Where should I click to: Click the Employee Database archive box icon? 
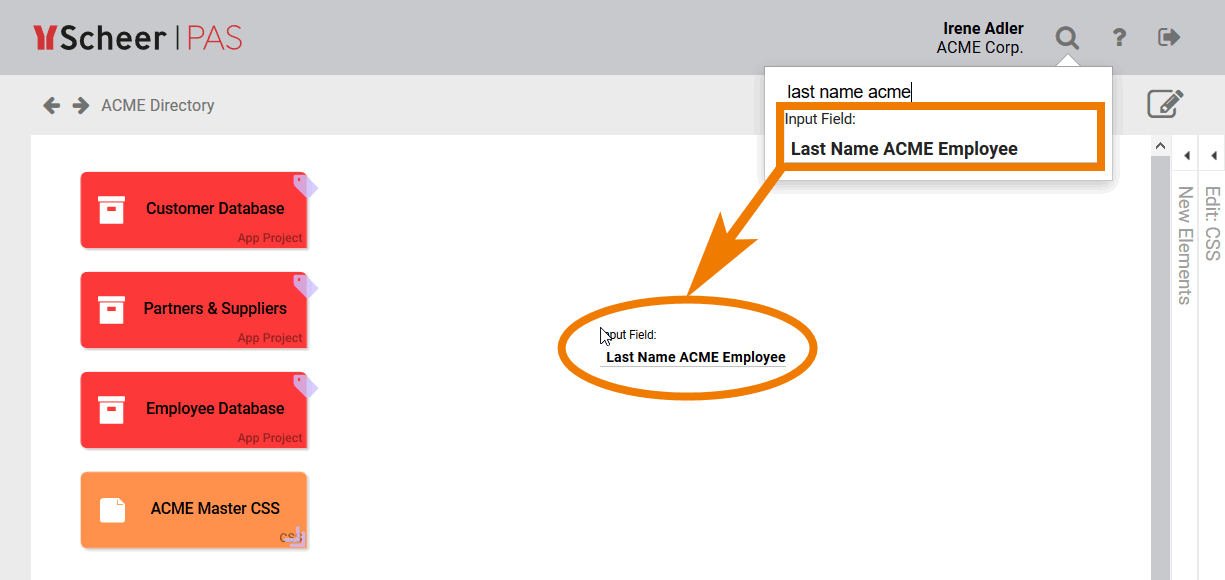coord(112,409)
